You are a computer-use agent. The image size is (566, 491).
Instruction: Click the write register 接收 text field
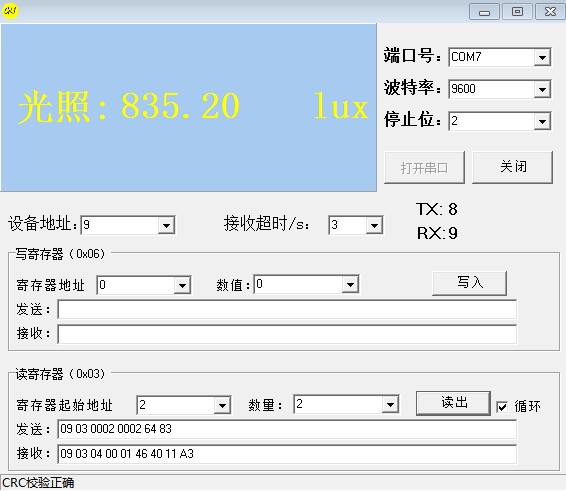pyautogui.click(x=287, y=334)
